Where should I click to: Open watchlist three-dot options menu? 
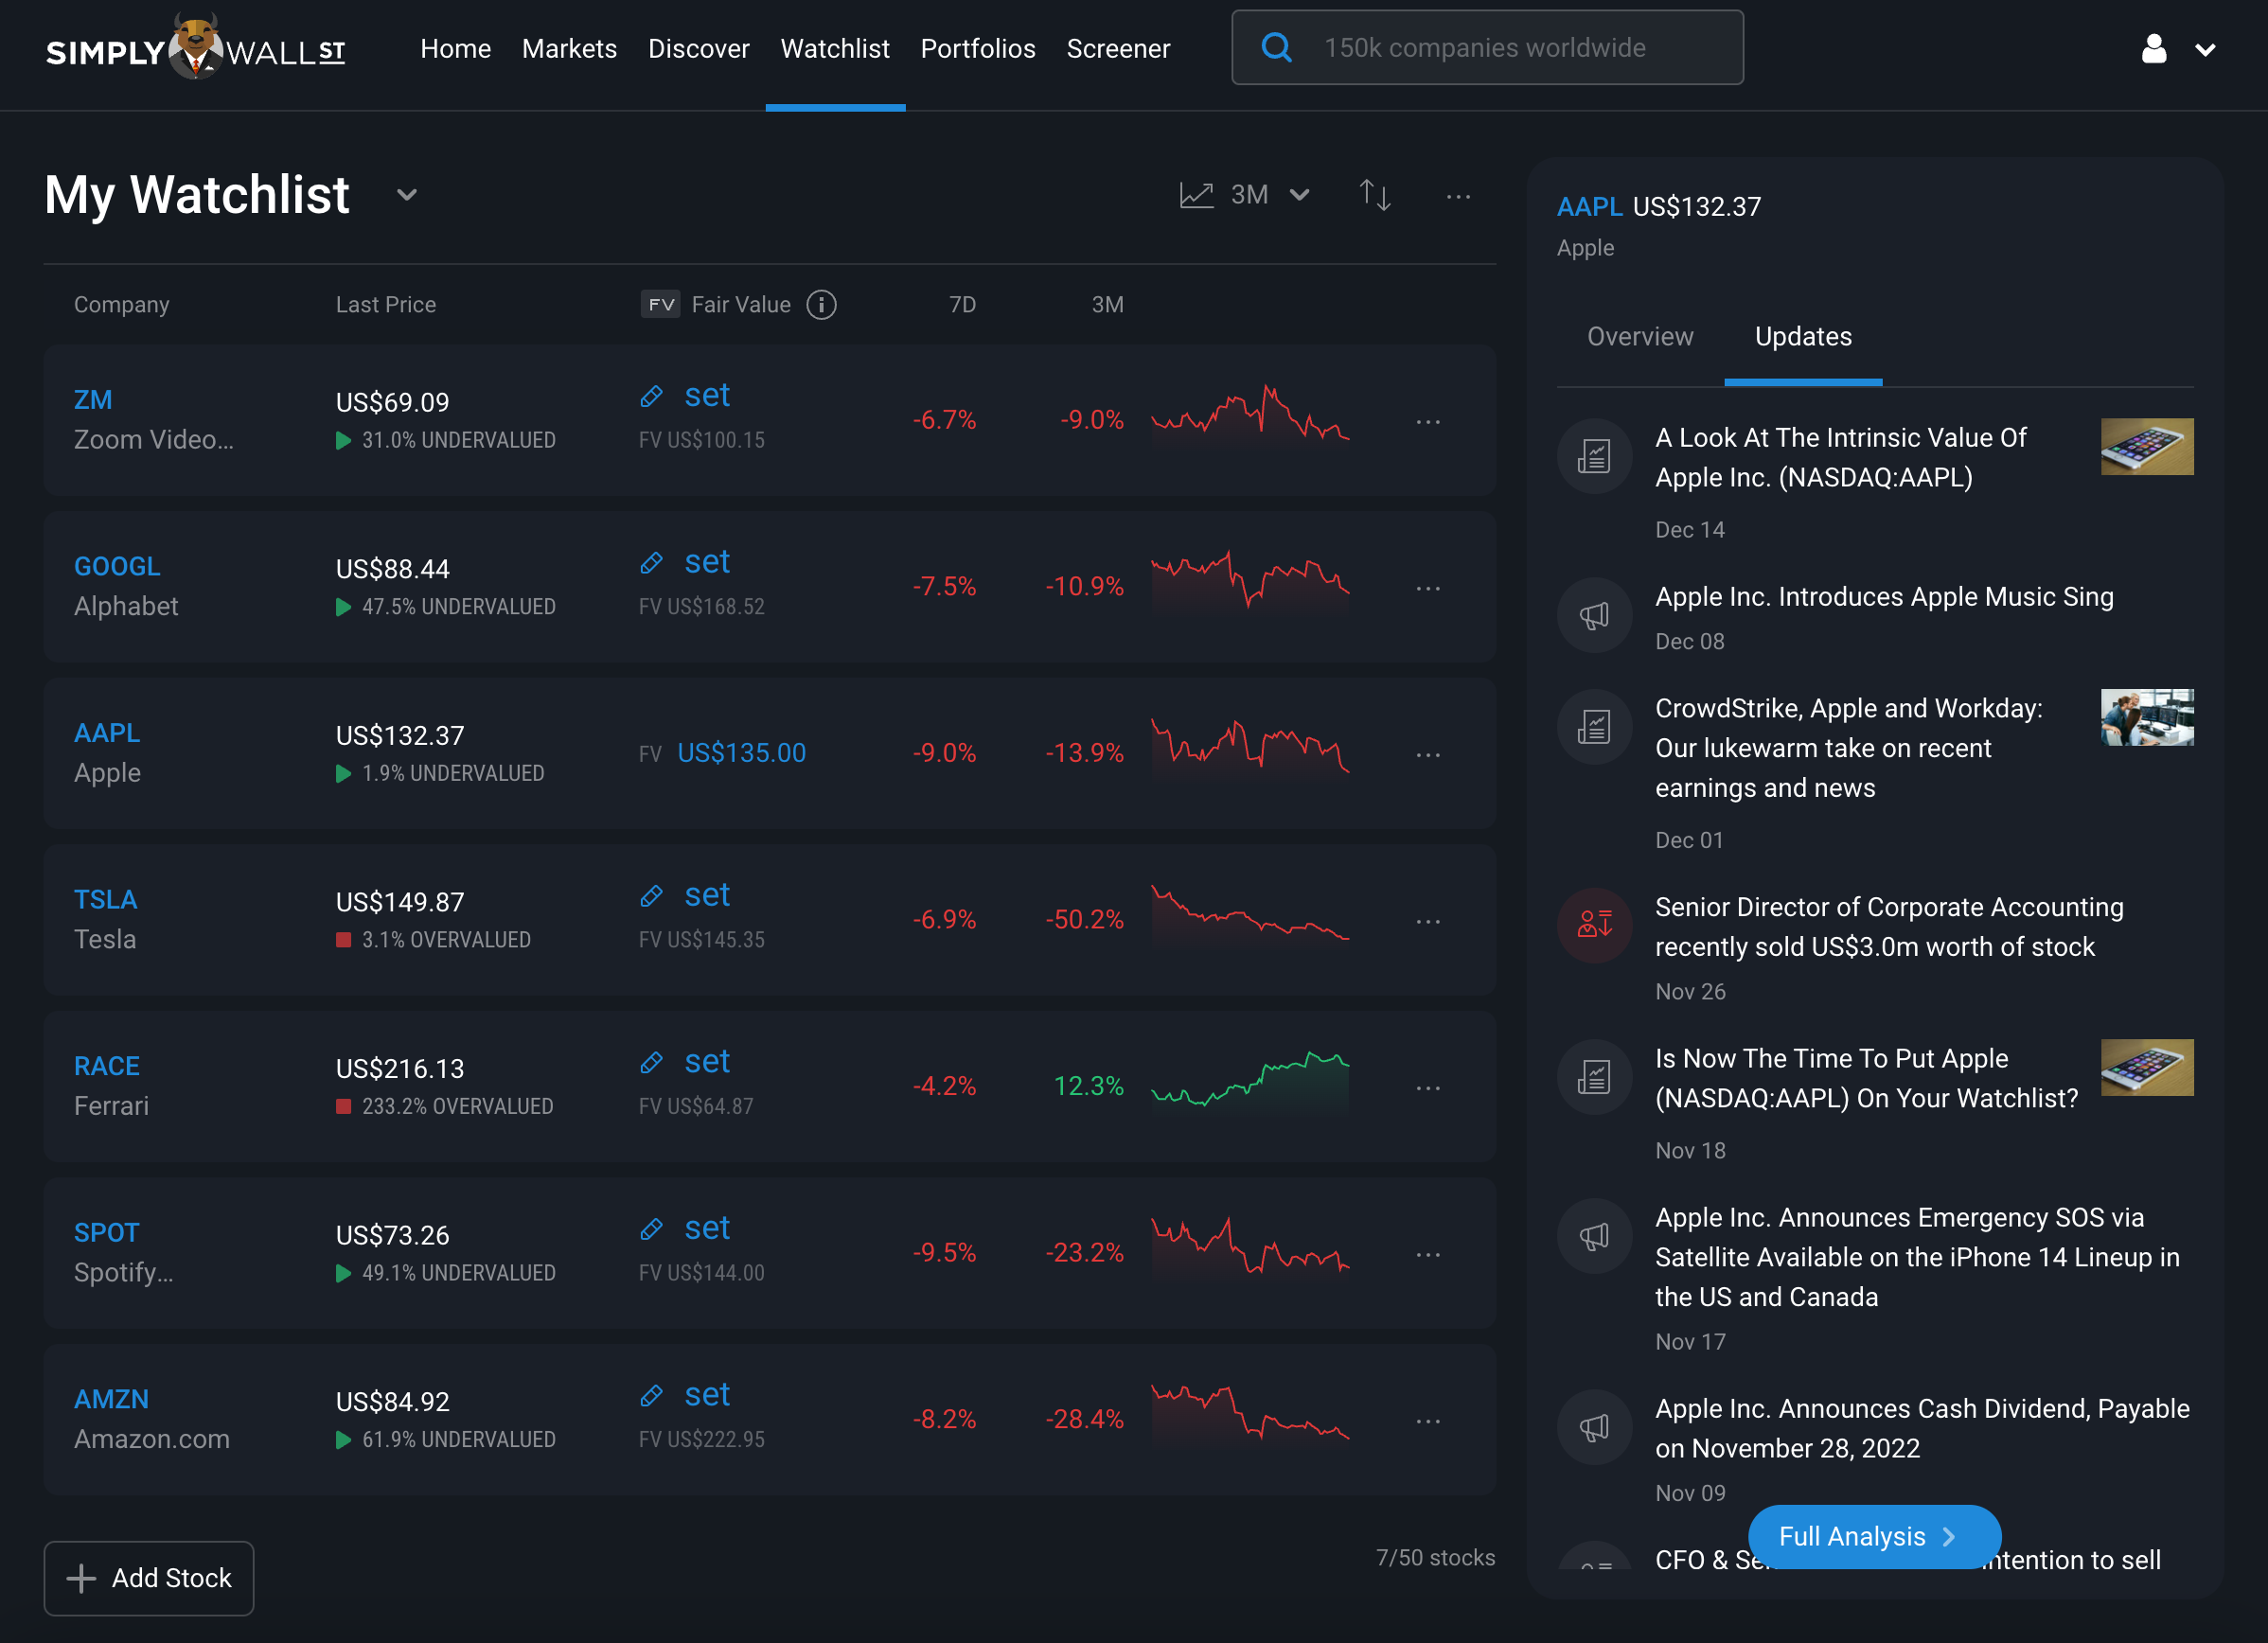(x=1458, y=197)
